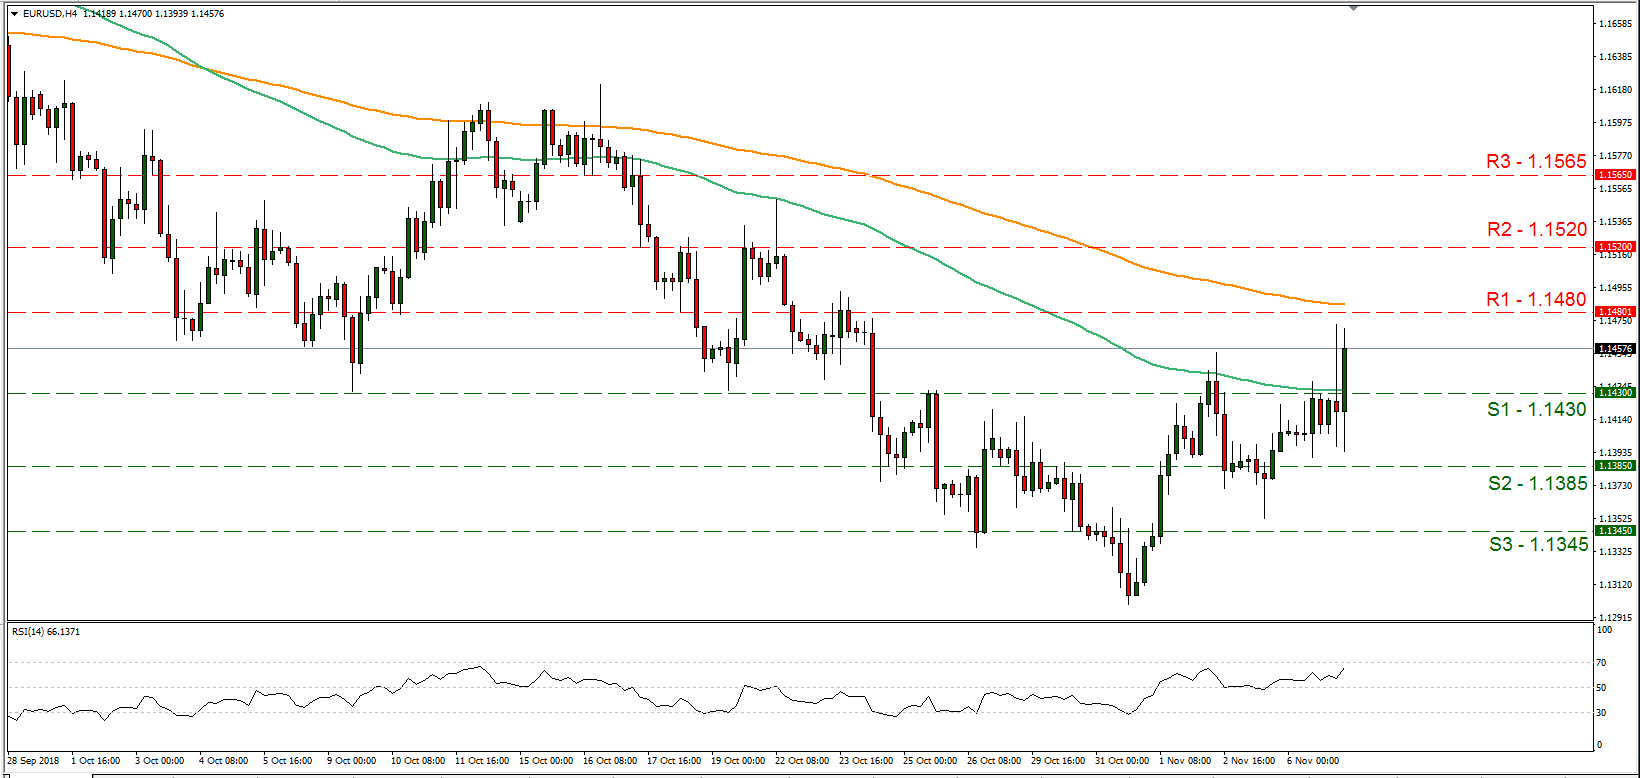Click the chart shift triangle marker at top
Screen dimensions: 1640x778
(1353, 8)
